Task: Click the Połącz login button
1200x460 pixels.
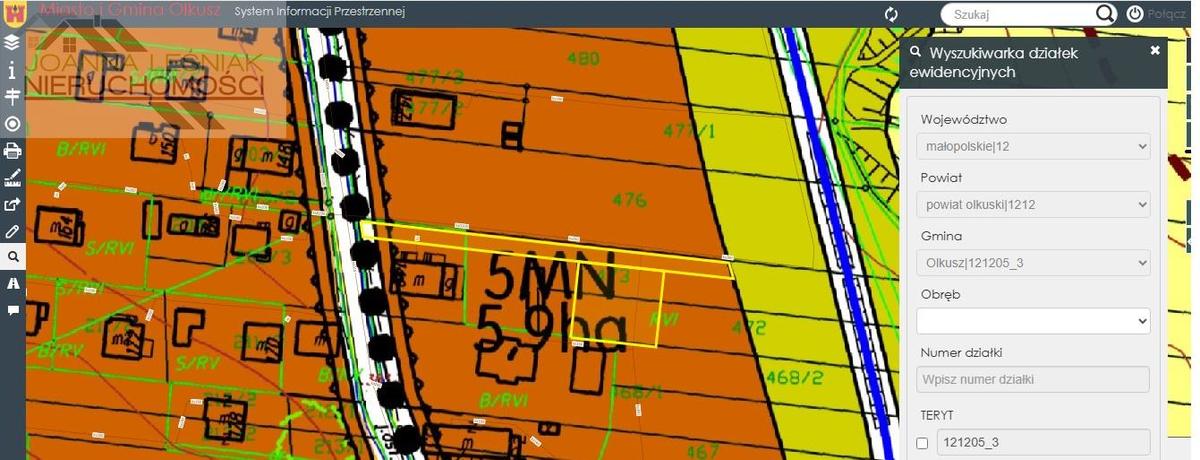Action: coord(1156,14)
